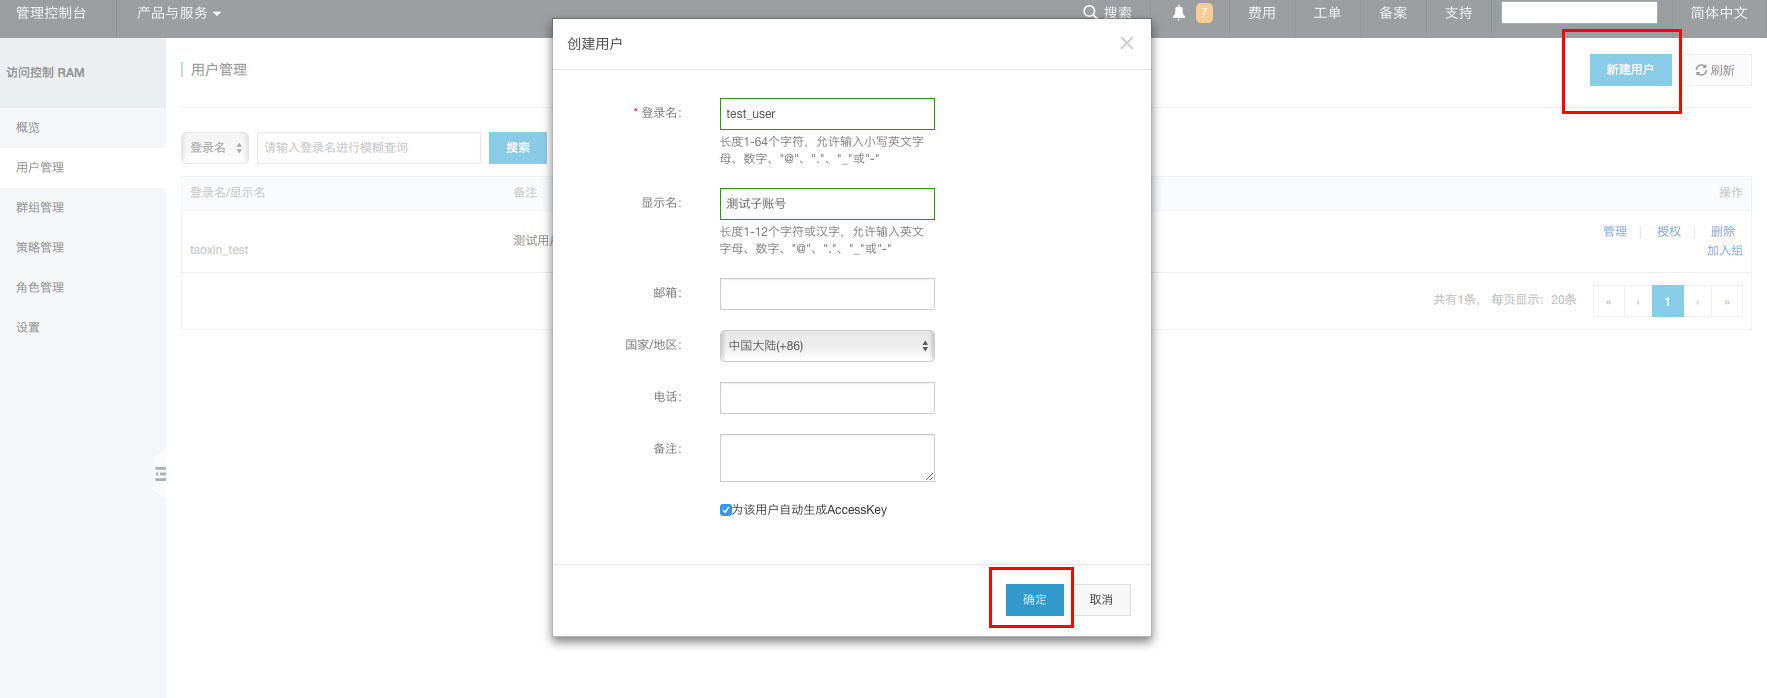Click the notification bell icon
The height and width of the screenshot is (698, 1767).
pyautogui.click(x=1179, y=13)
